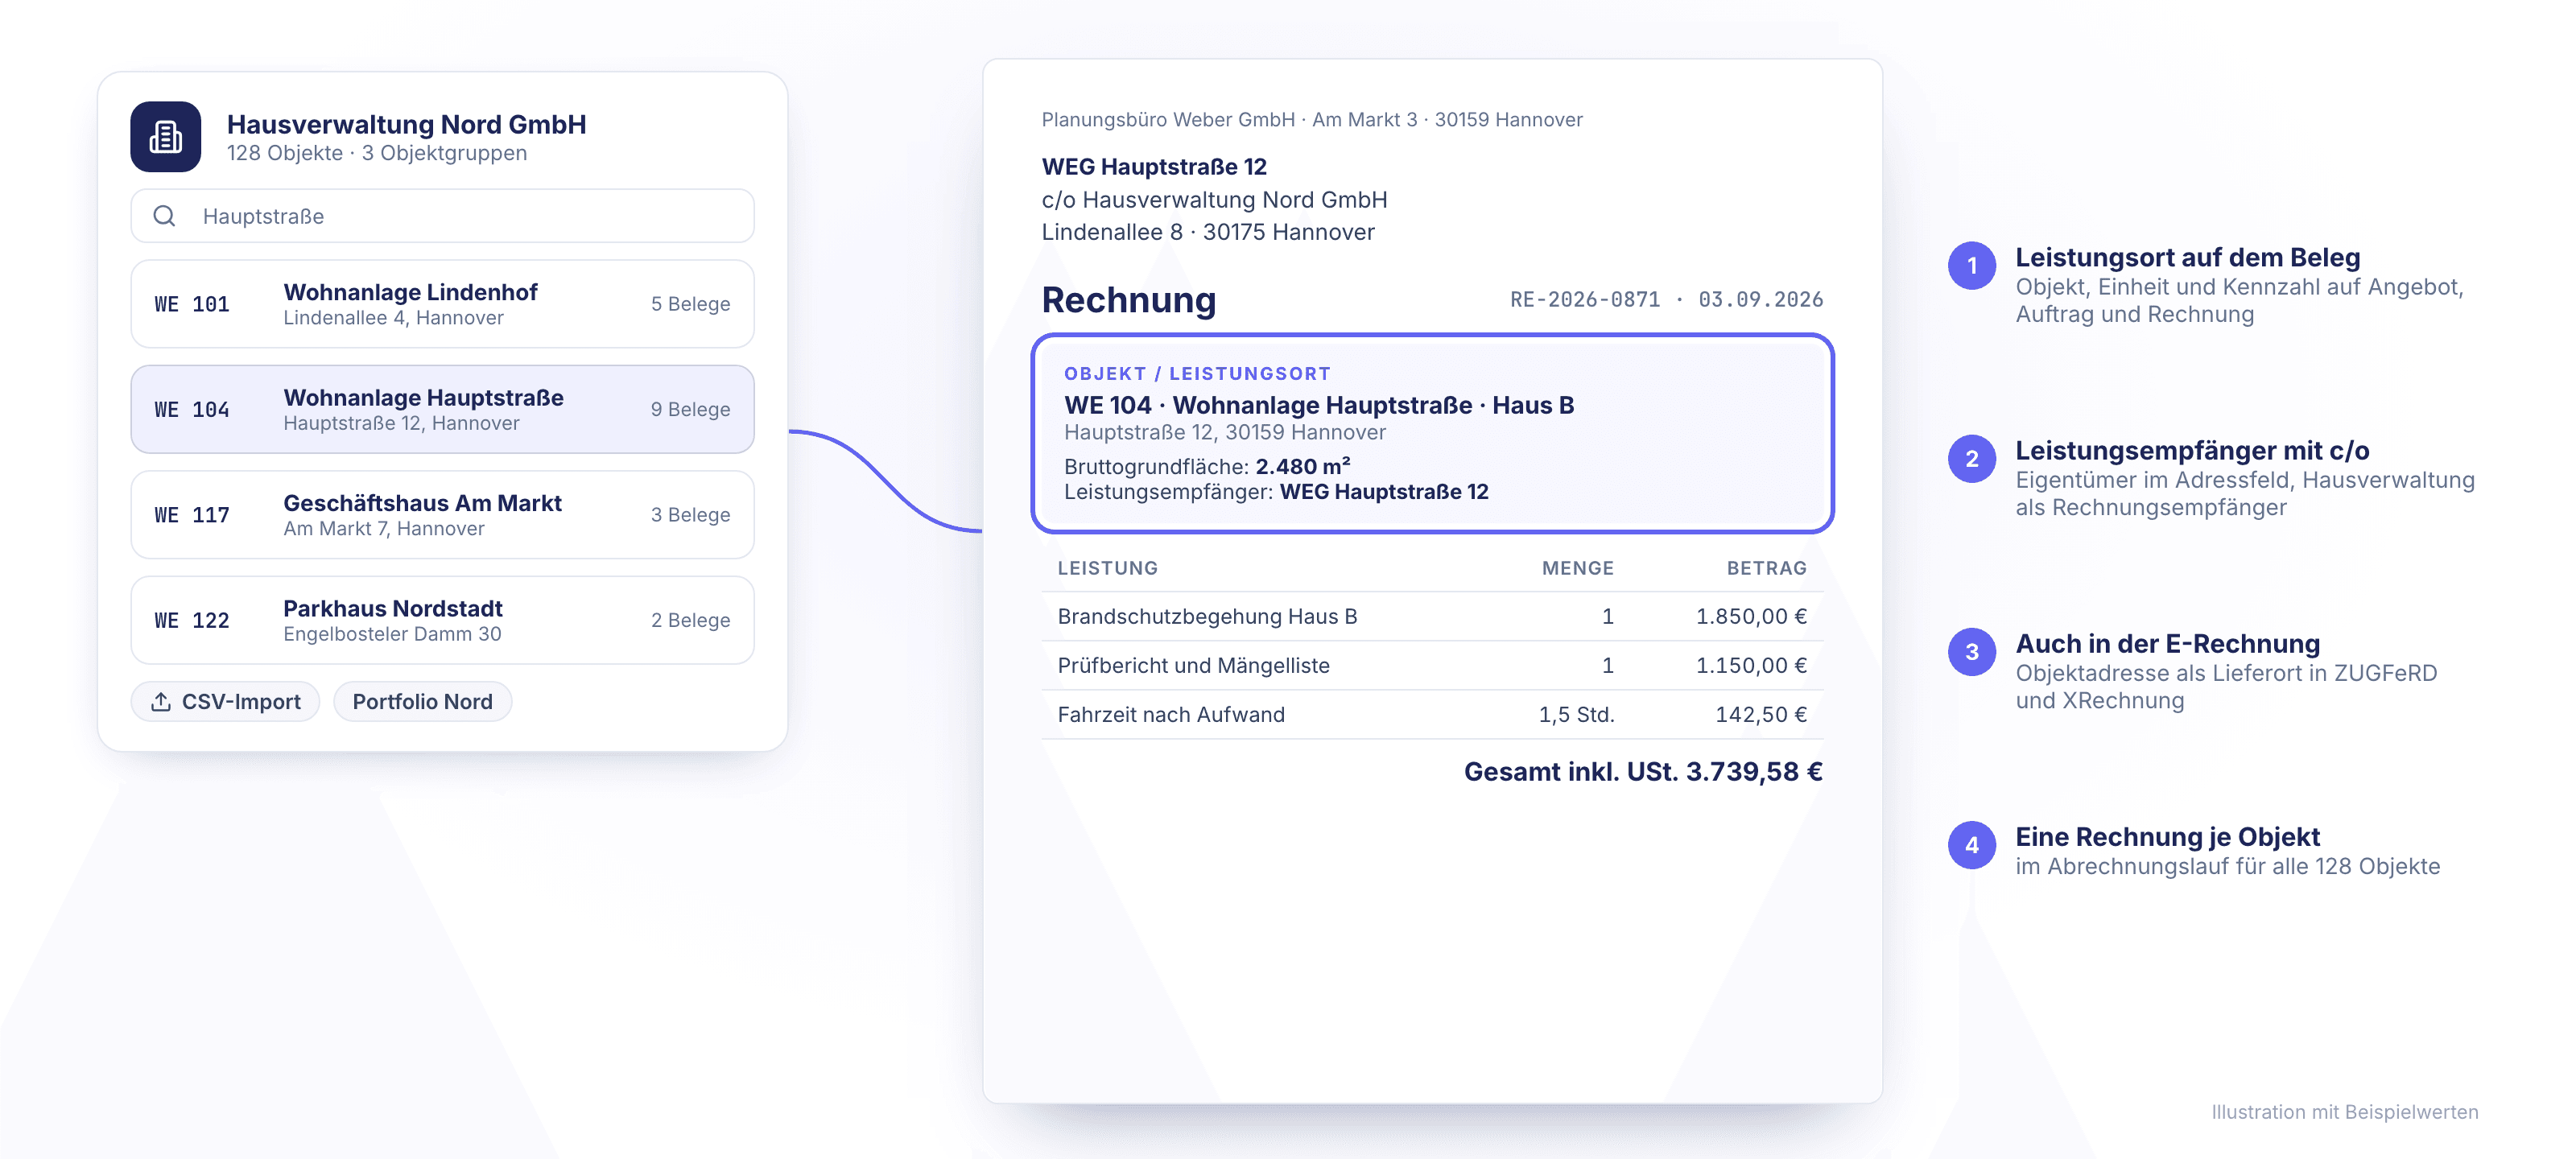
Task: Click '128 Objekte · 3 Objektgruppen' subtitle
Action: click(x=377, y=153)
